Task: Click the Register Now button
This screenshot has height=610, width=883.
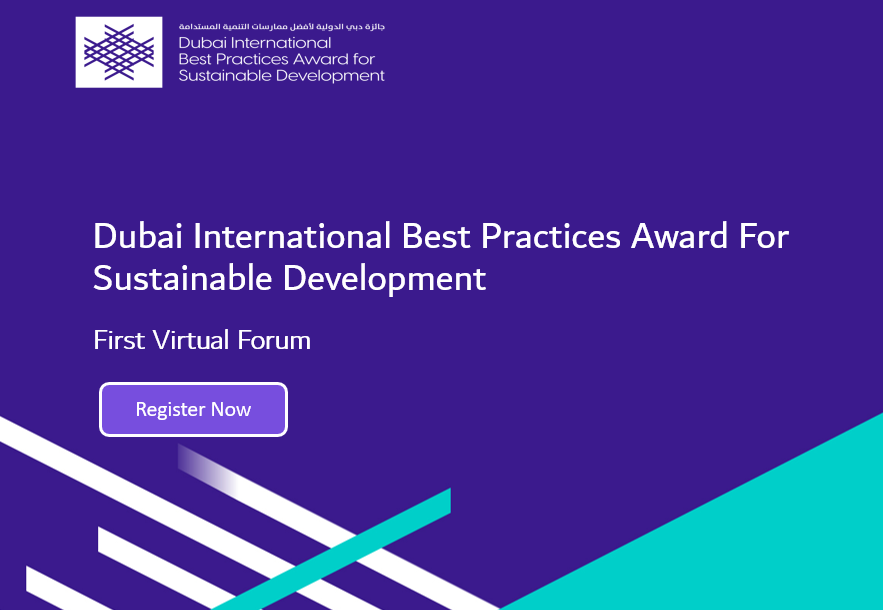Action: click(193, 409)
